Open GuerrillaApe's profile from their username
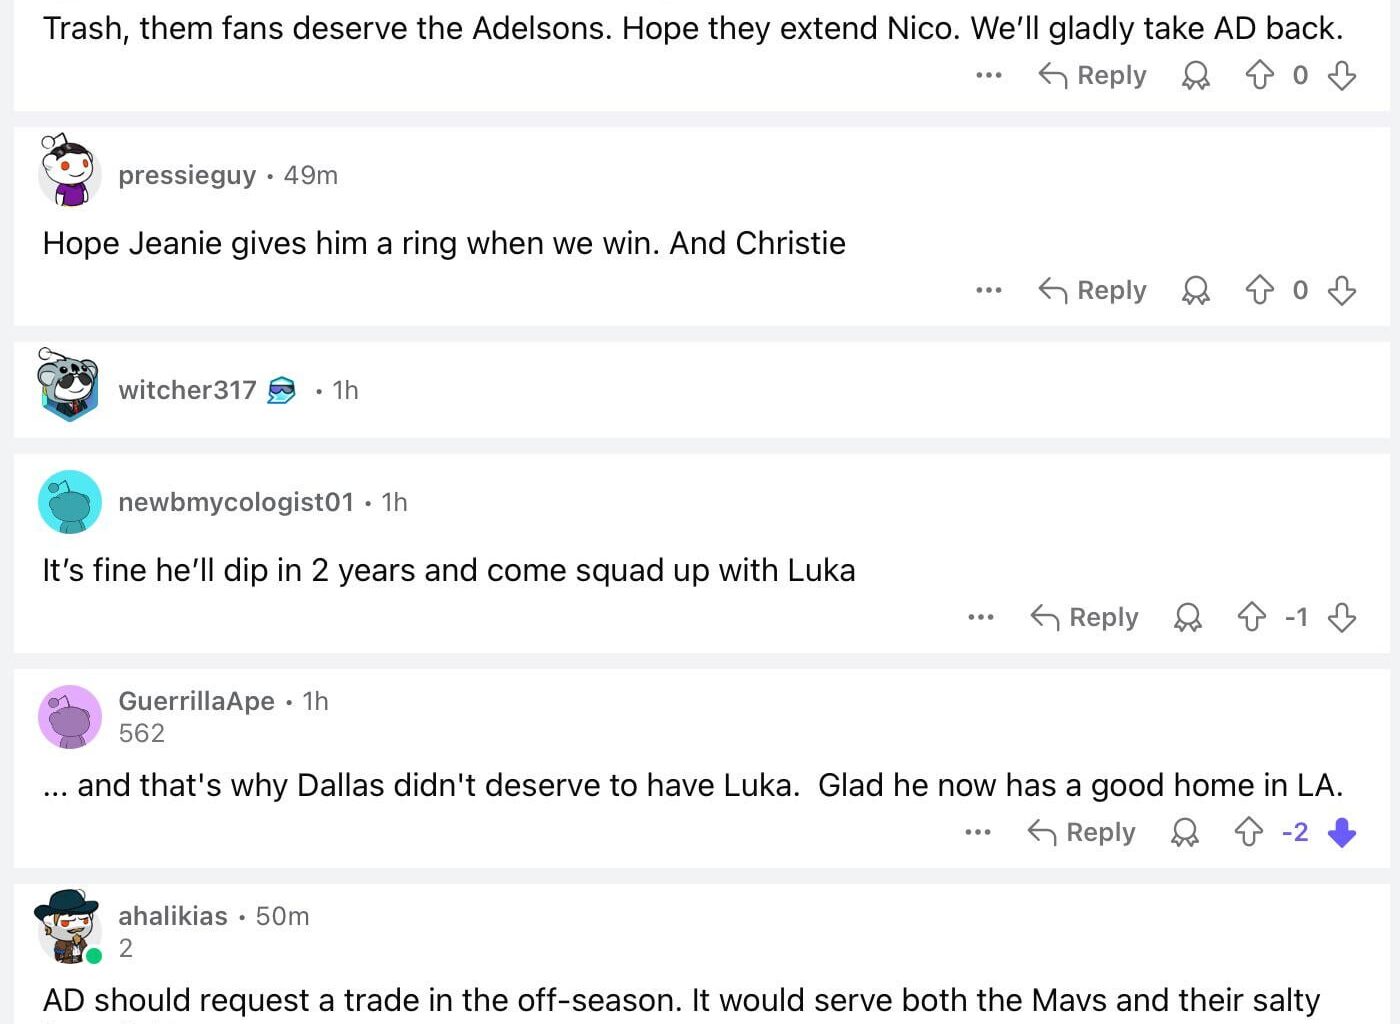The height and width of the screenshot is (1024, 1400). click(197, 701)
